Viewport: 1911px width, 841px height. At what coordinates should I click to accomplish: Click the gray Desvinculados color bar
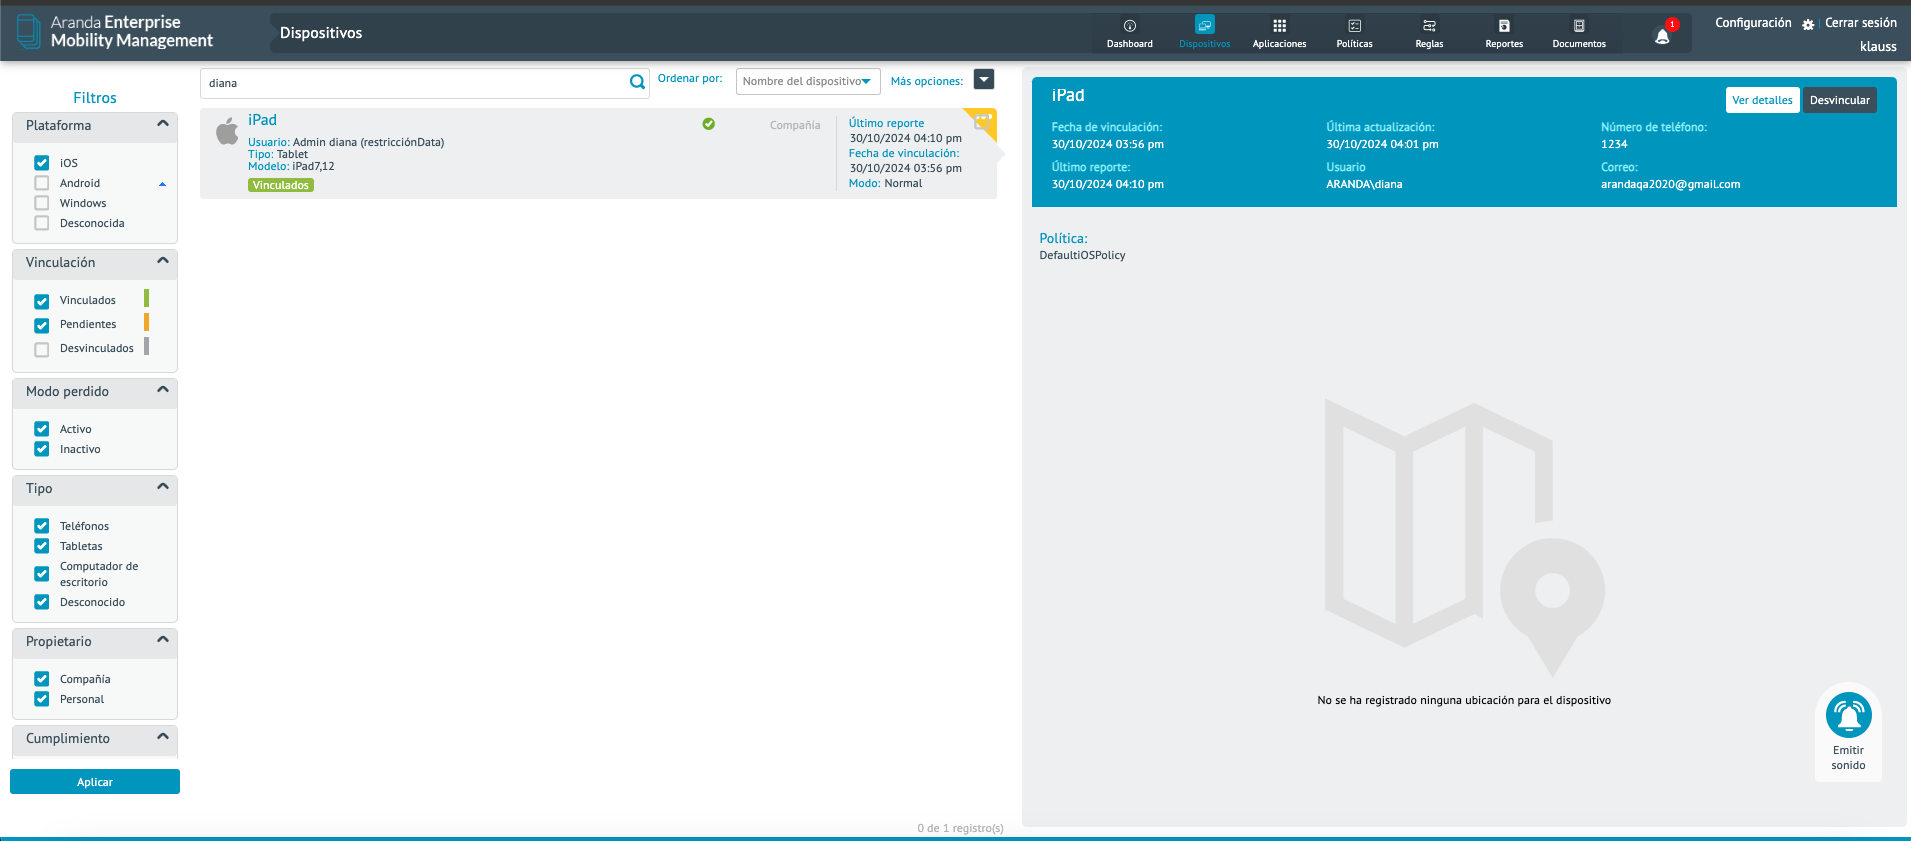pyautogui.click(x=146, y=346)
